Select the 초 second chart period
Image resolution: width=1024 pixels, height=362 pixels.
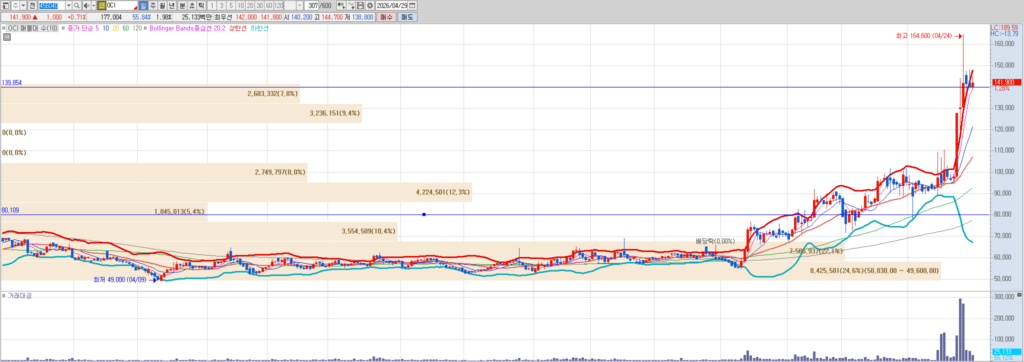[192, 6]
